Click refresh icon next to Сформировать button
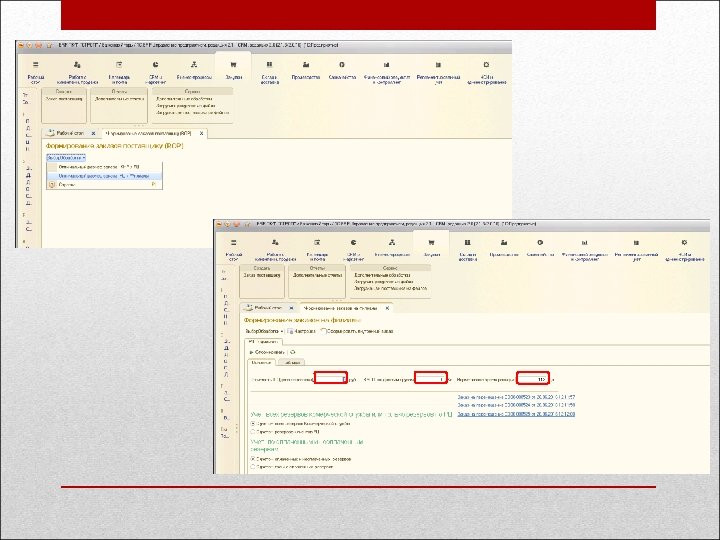720x540 pixels. [292, 352]
